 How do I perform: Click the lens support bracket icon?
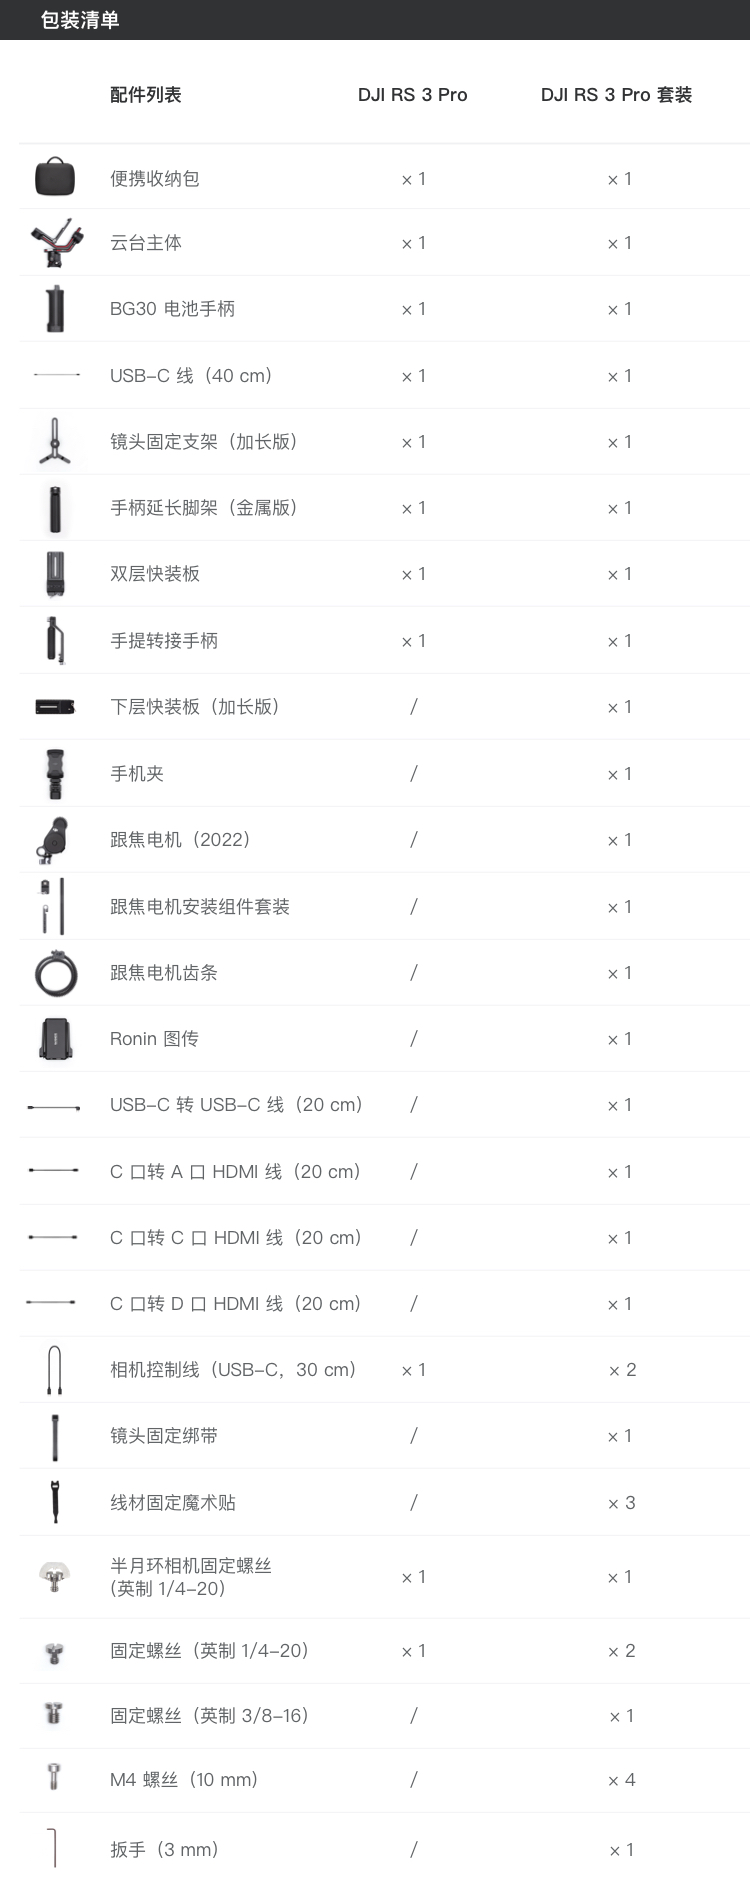pos(55,441)
